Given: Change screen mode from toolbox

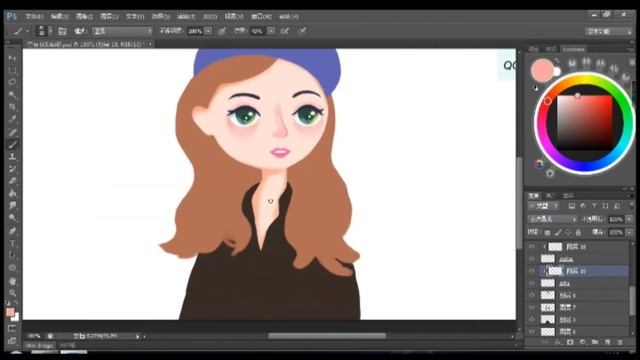Looking at the screenshot, I should (12, 340).
